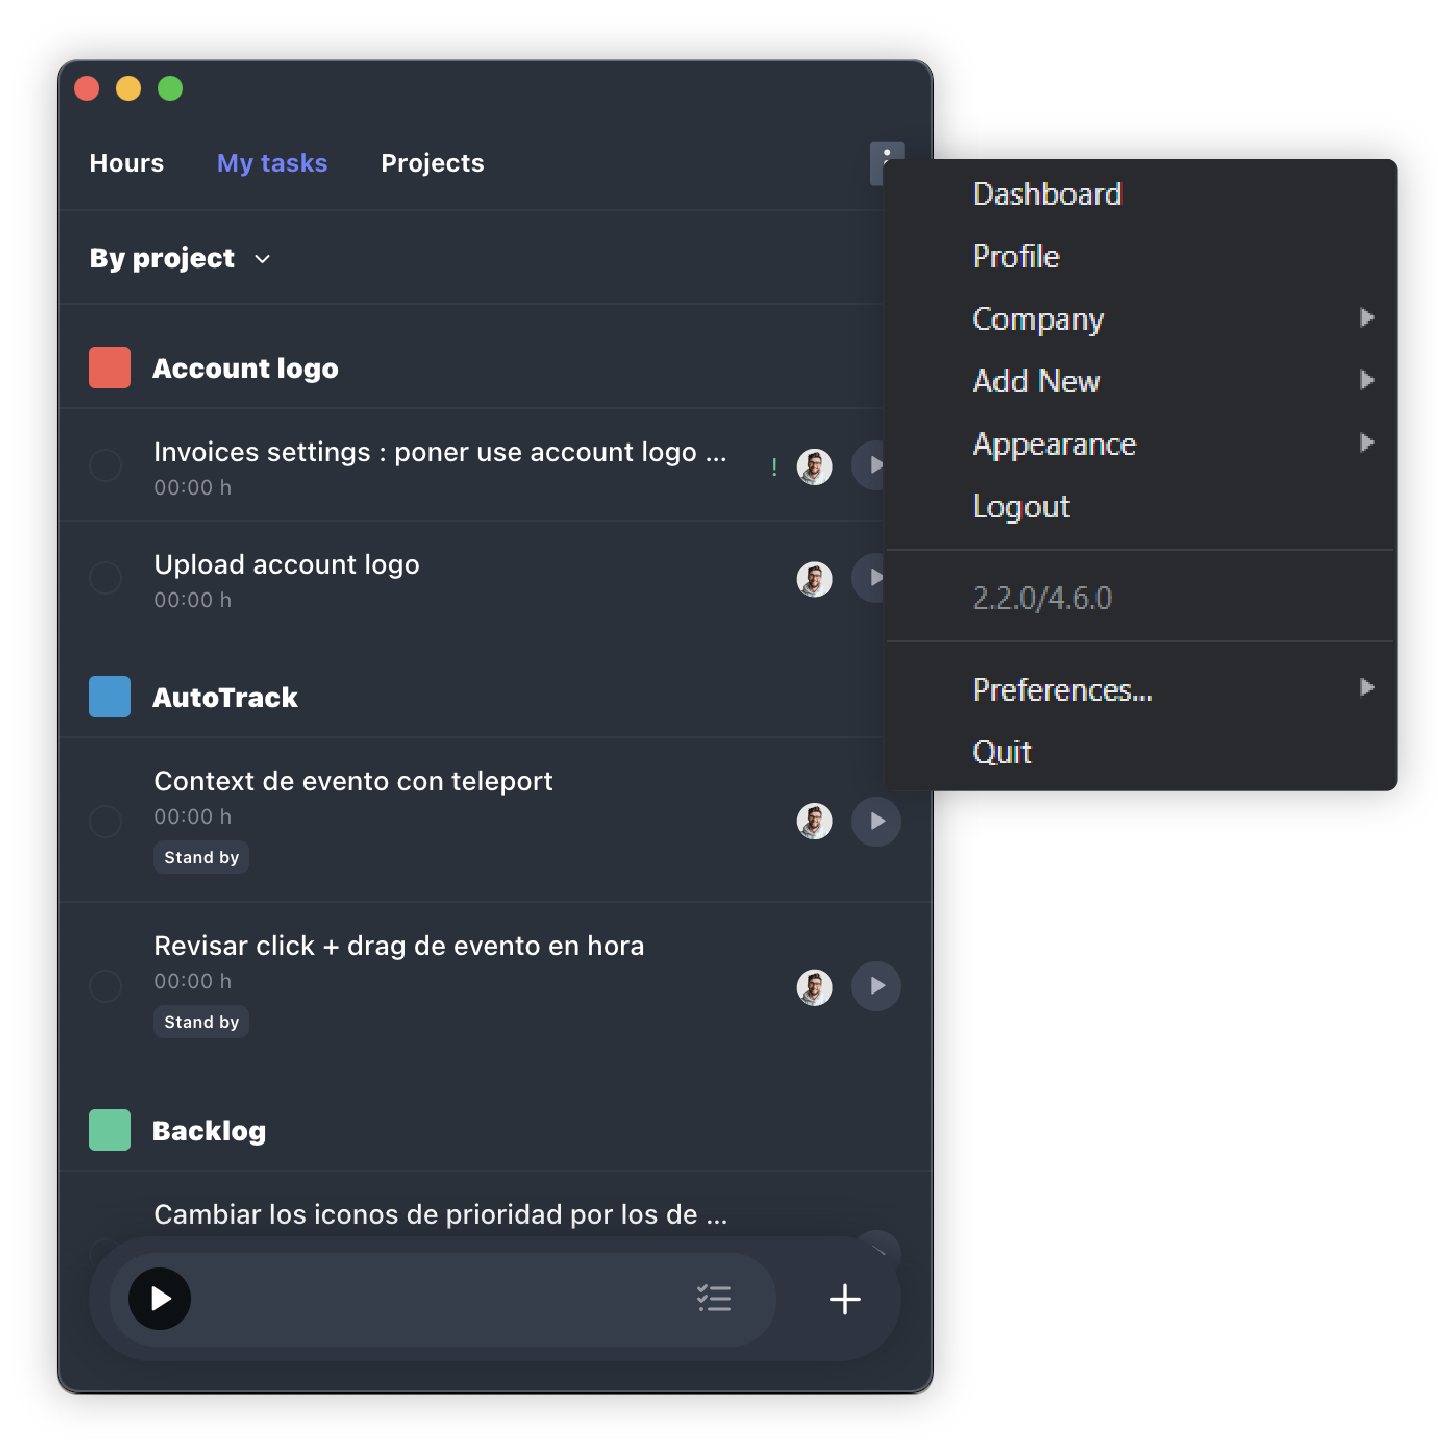
Task: Open the By project grouping dropdown
Action: pyautogui.click(x=180, y=258)
